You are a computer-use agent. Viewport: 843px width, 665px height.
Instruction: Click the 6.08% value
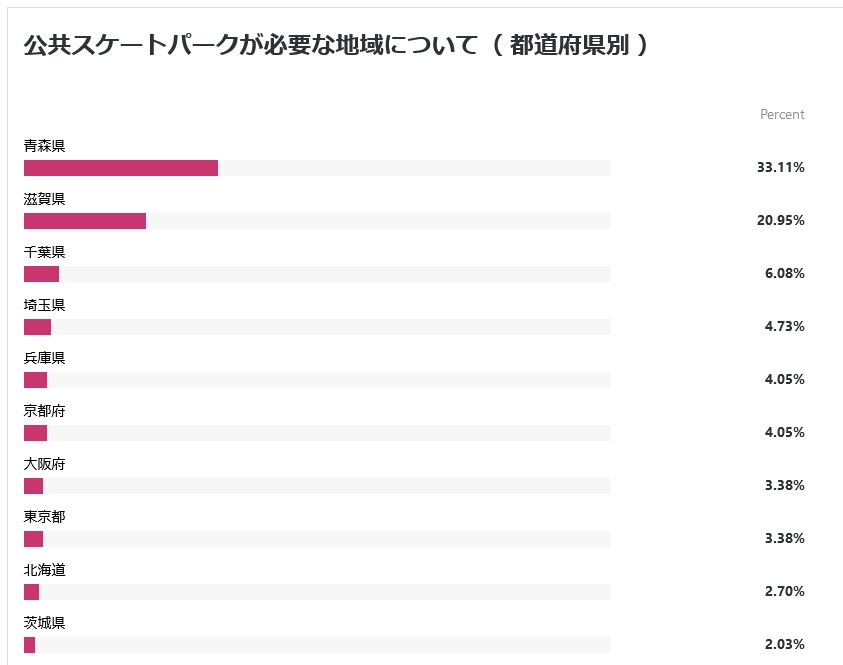tap(785, 274)
